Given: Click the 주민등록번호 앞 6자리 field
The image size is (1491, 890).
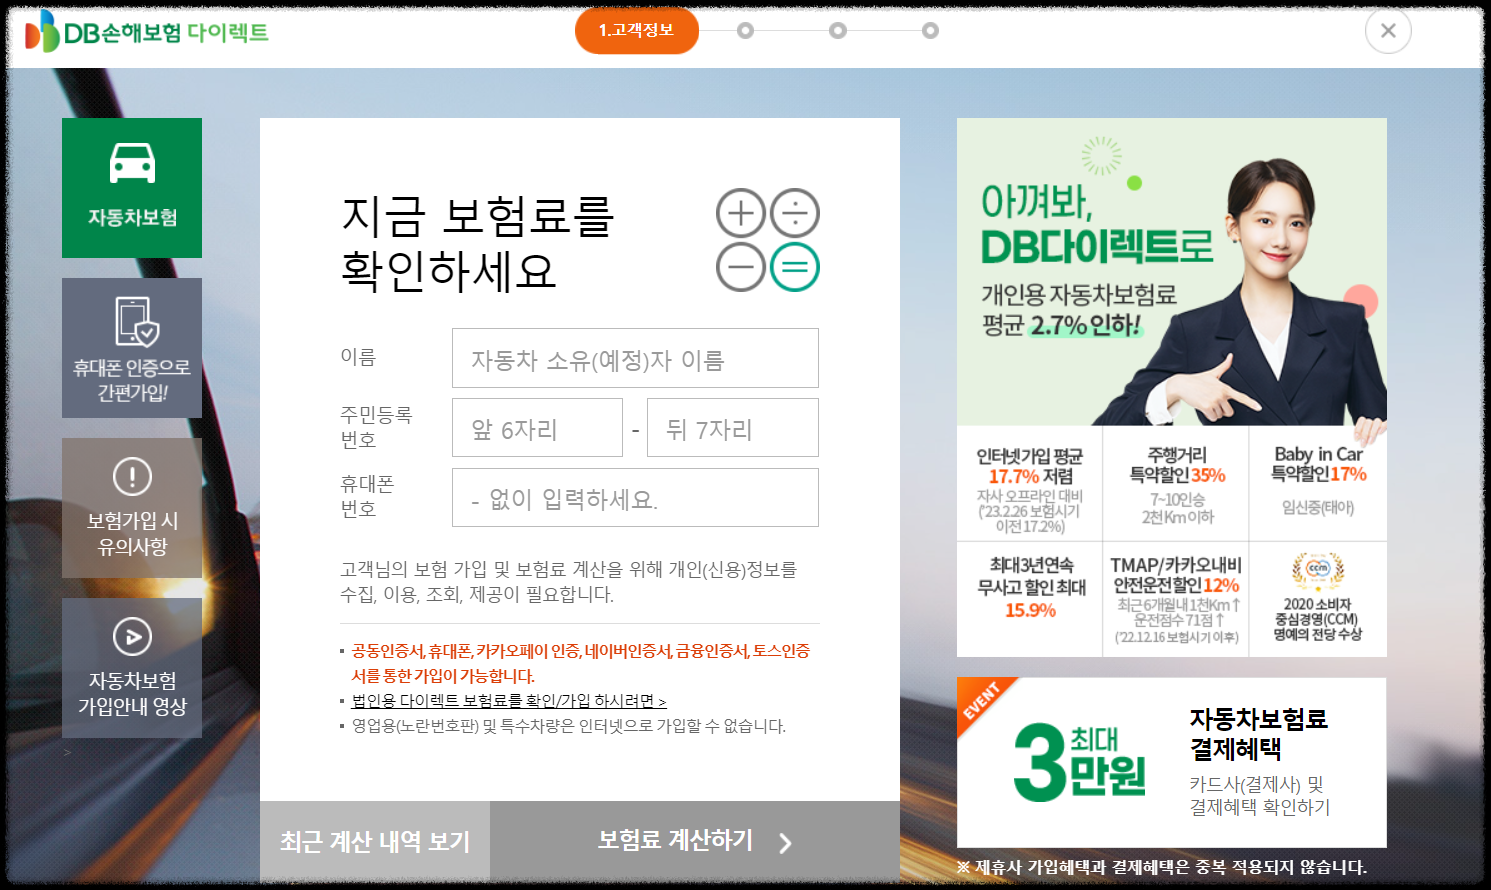Looking at the screenshot, I should [x=537, y=427].
